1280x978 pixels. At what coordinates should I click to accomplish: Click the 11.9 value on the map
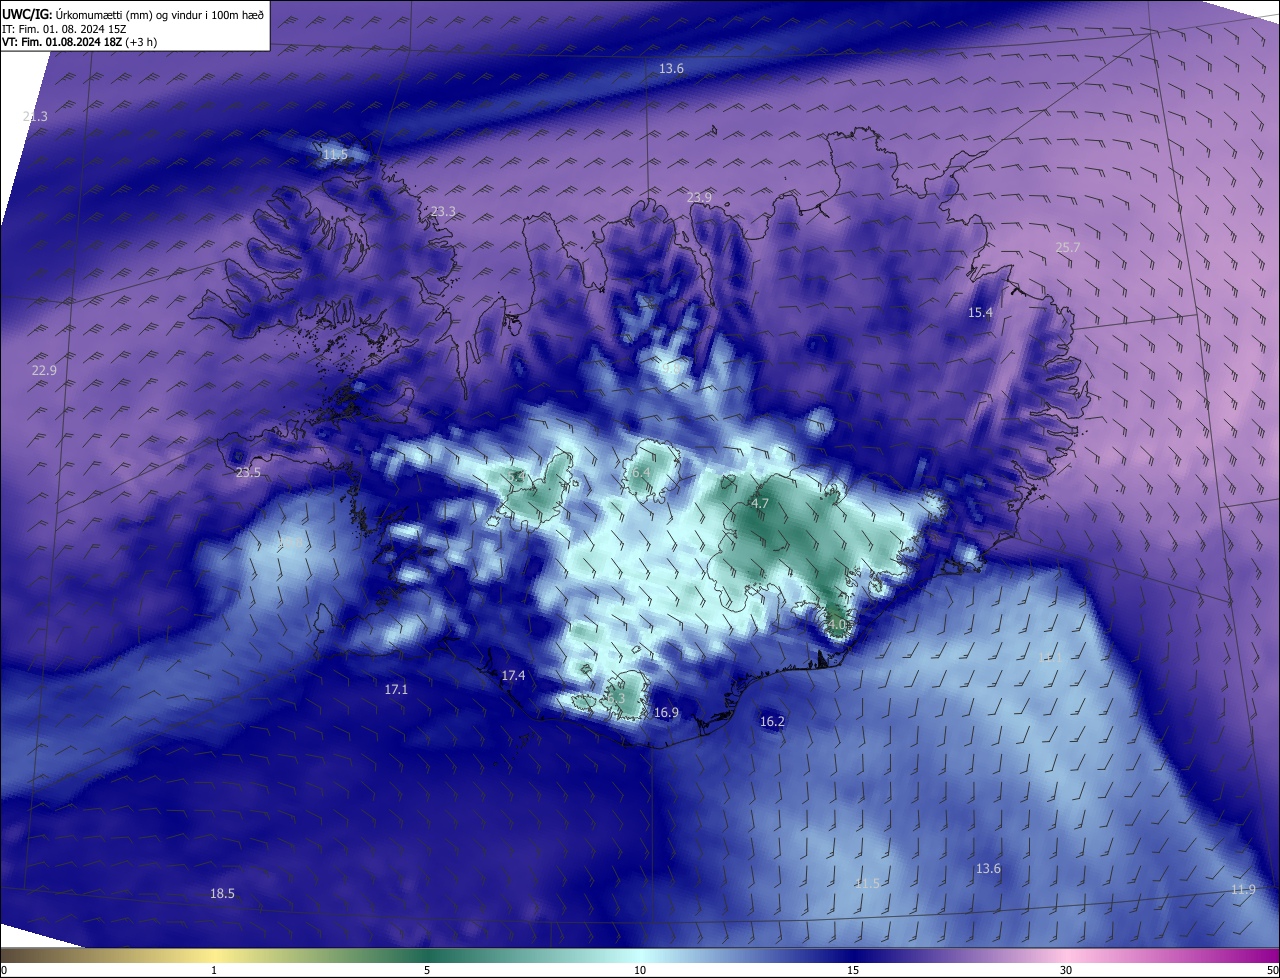[x=1243, y=890]
